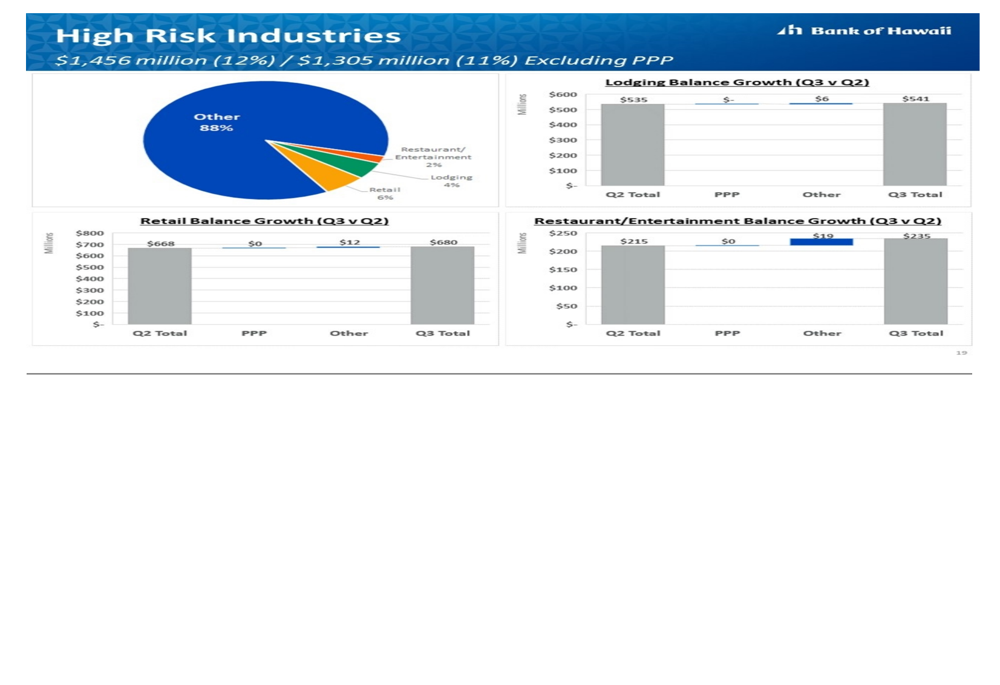
Task: Click the page number 19
Action: (962, 352)
